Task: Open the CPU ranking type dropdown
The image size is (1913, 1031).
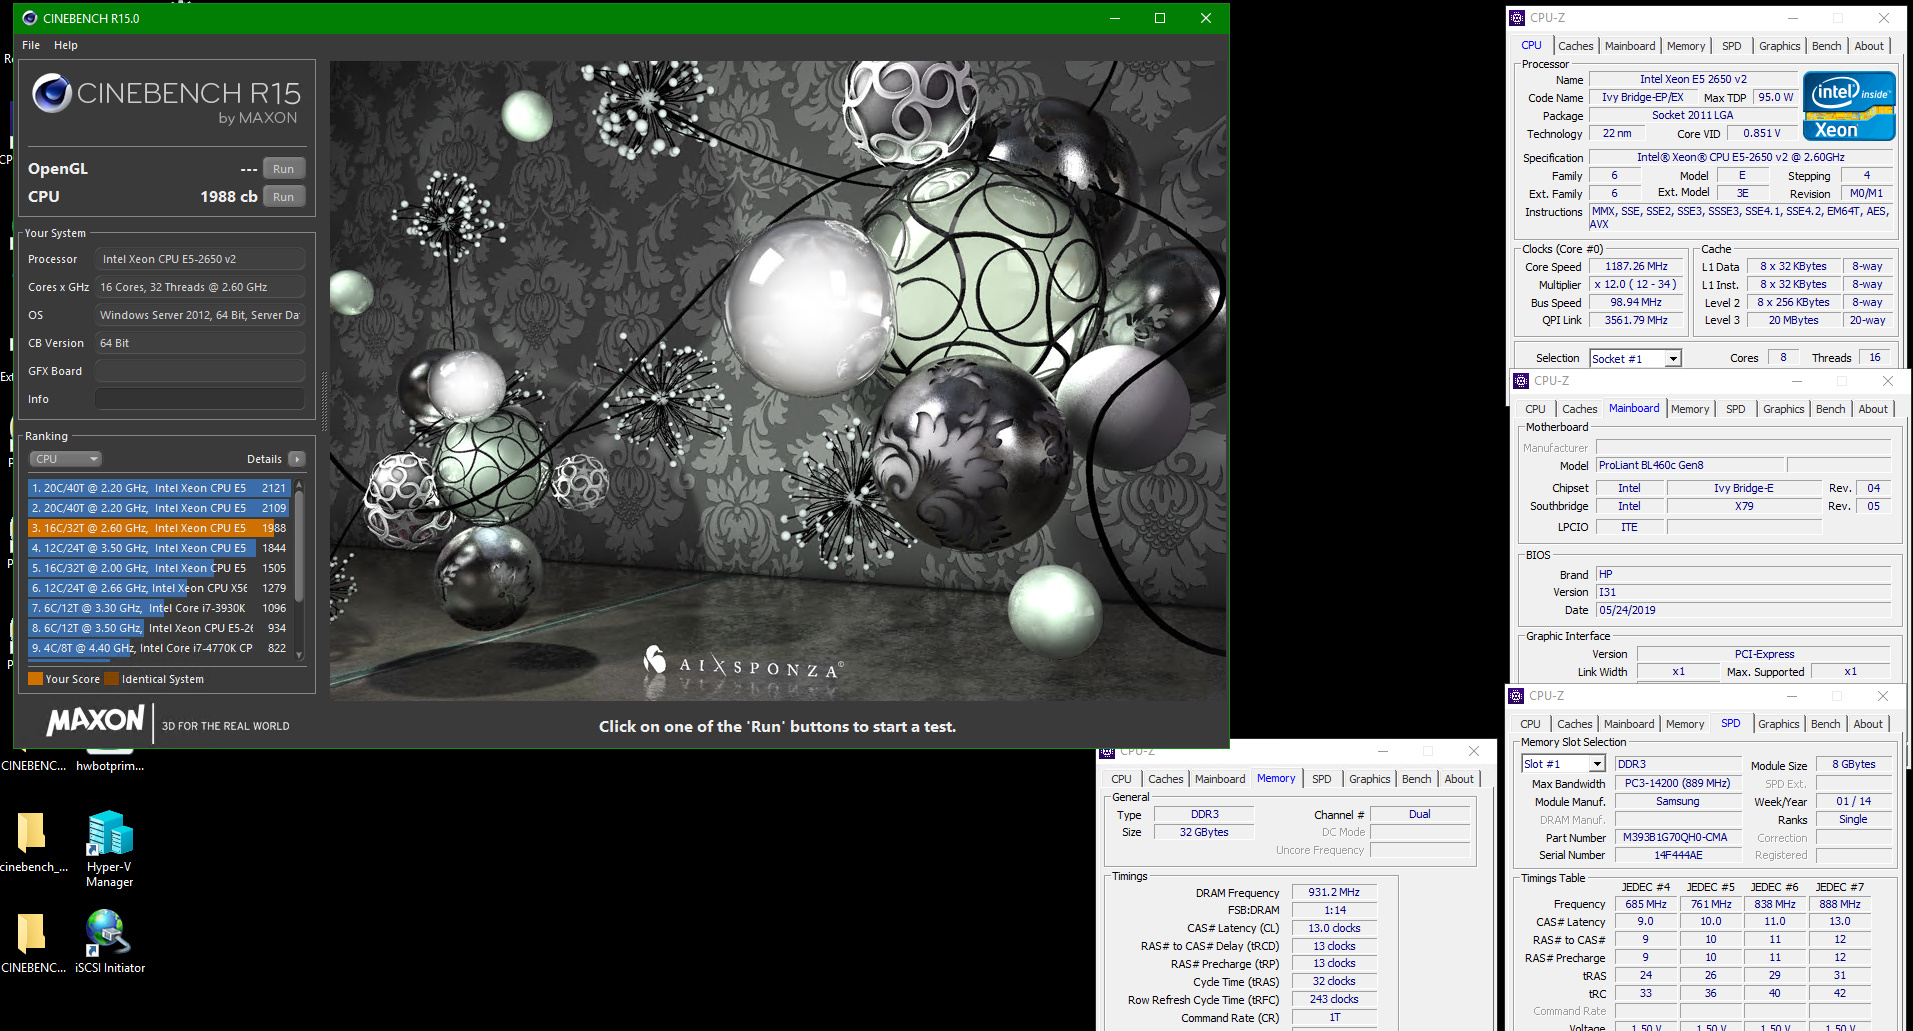Action: [66, 459]
